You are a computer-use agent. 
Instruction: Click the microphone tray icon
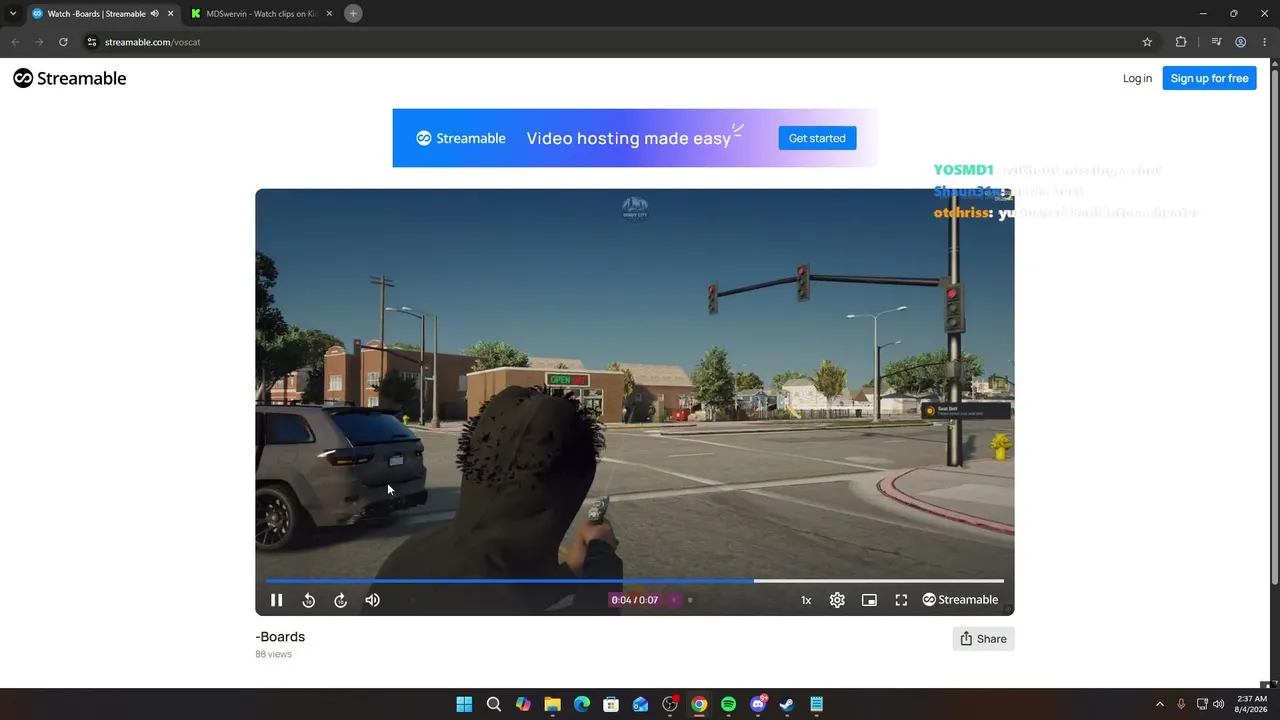click(x=1181, y=704)
